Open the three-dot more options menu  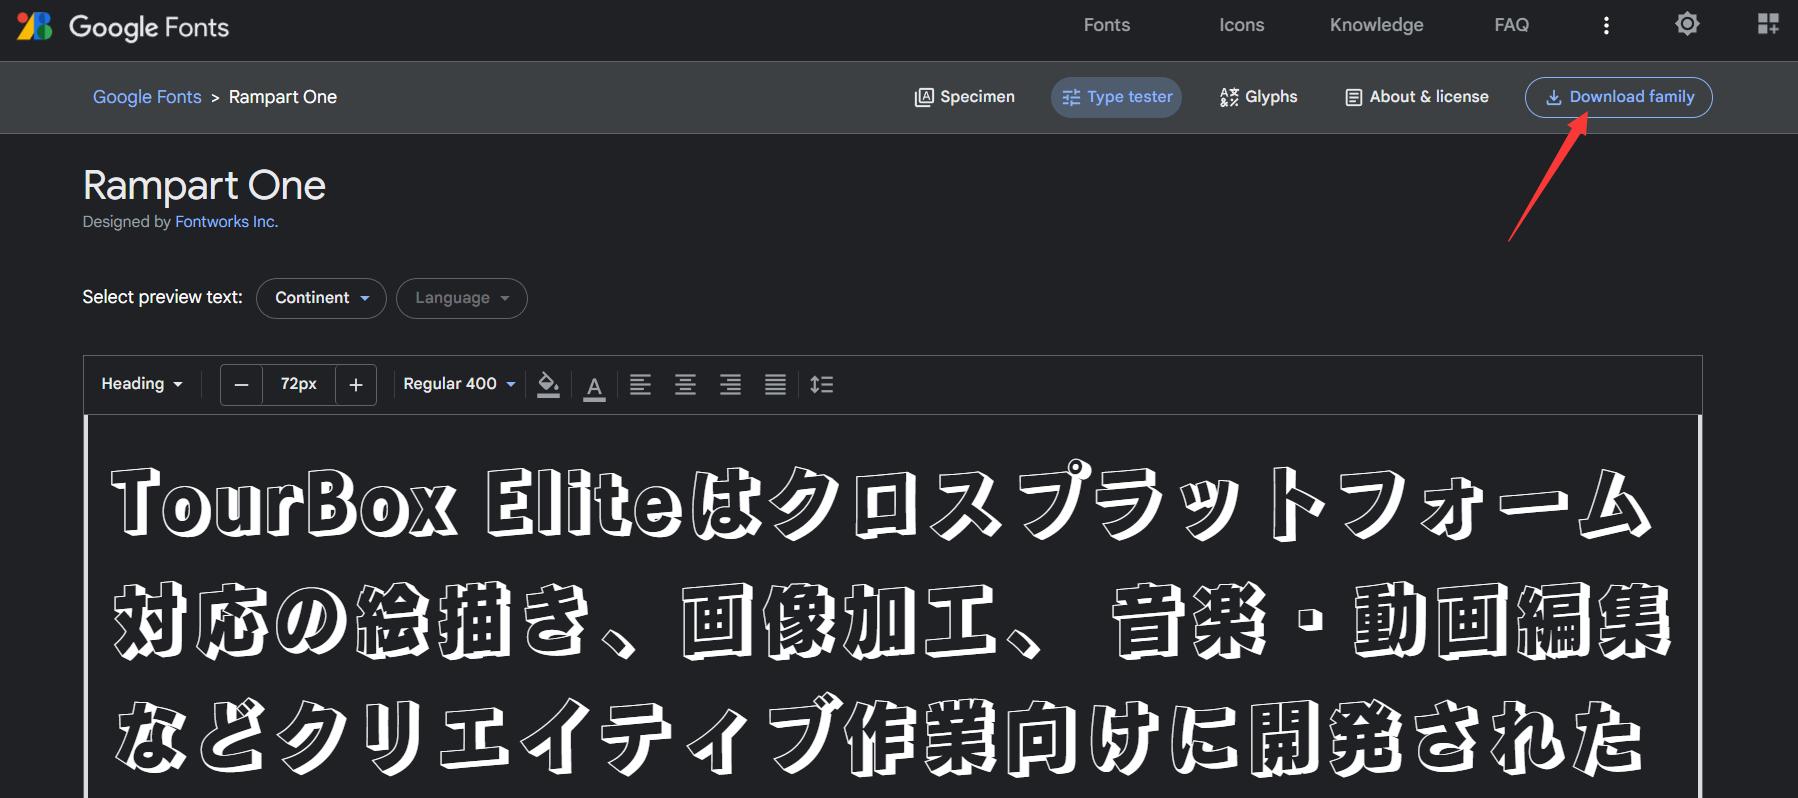[x=1606, y=26]
